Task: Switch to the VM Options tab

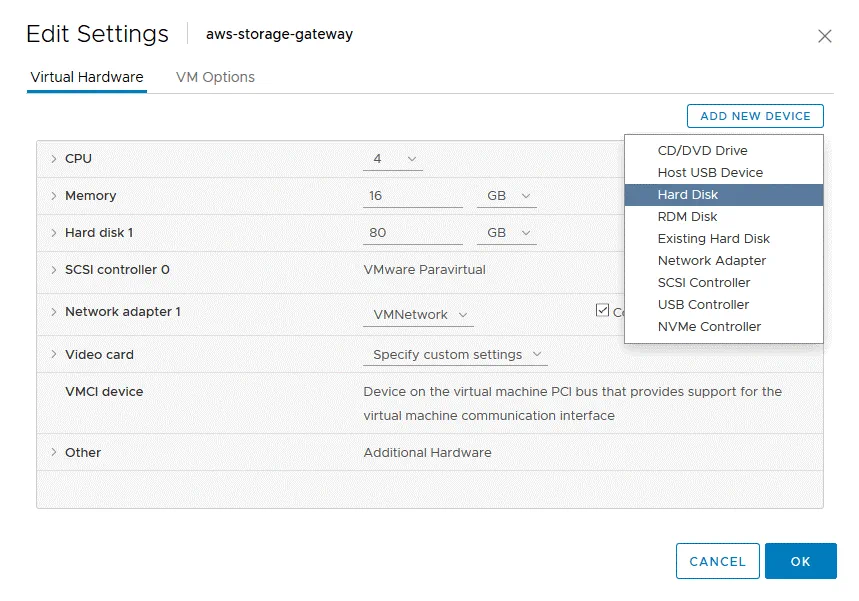Action: tap(215, 77)
